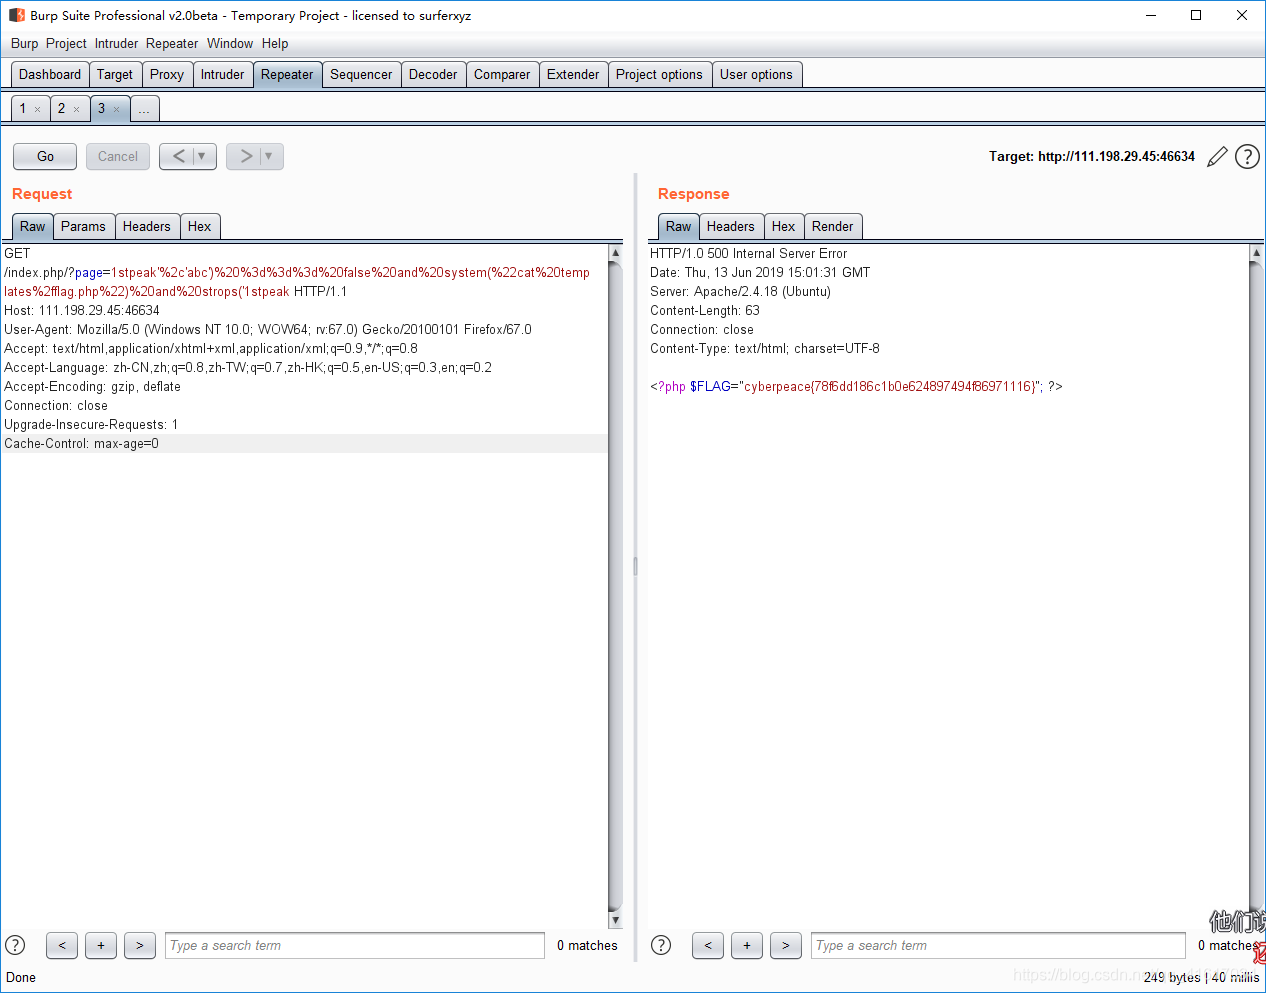This screenshot has height=993, width=1266.
Task: Switch request view to Params
Action: click(x=83, y=226)
